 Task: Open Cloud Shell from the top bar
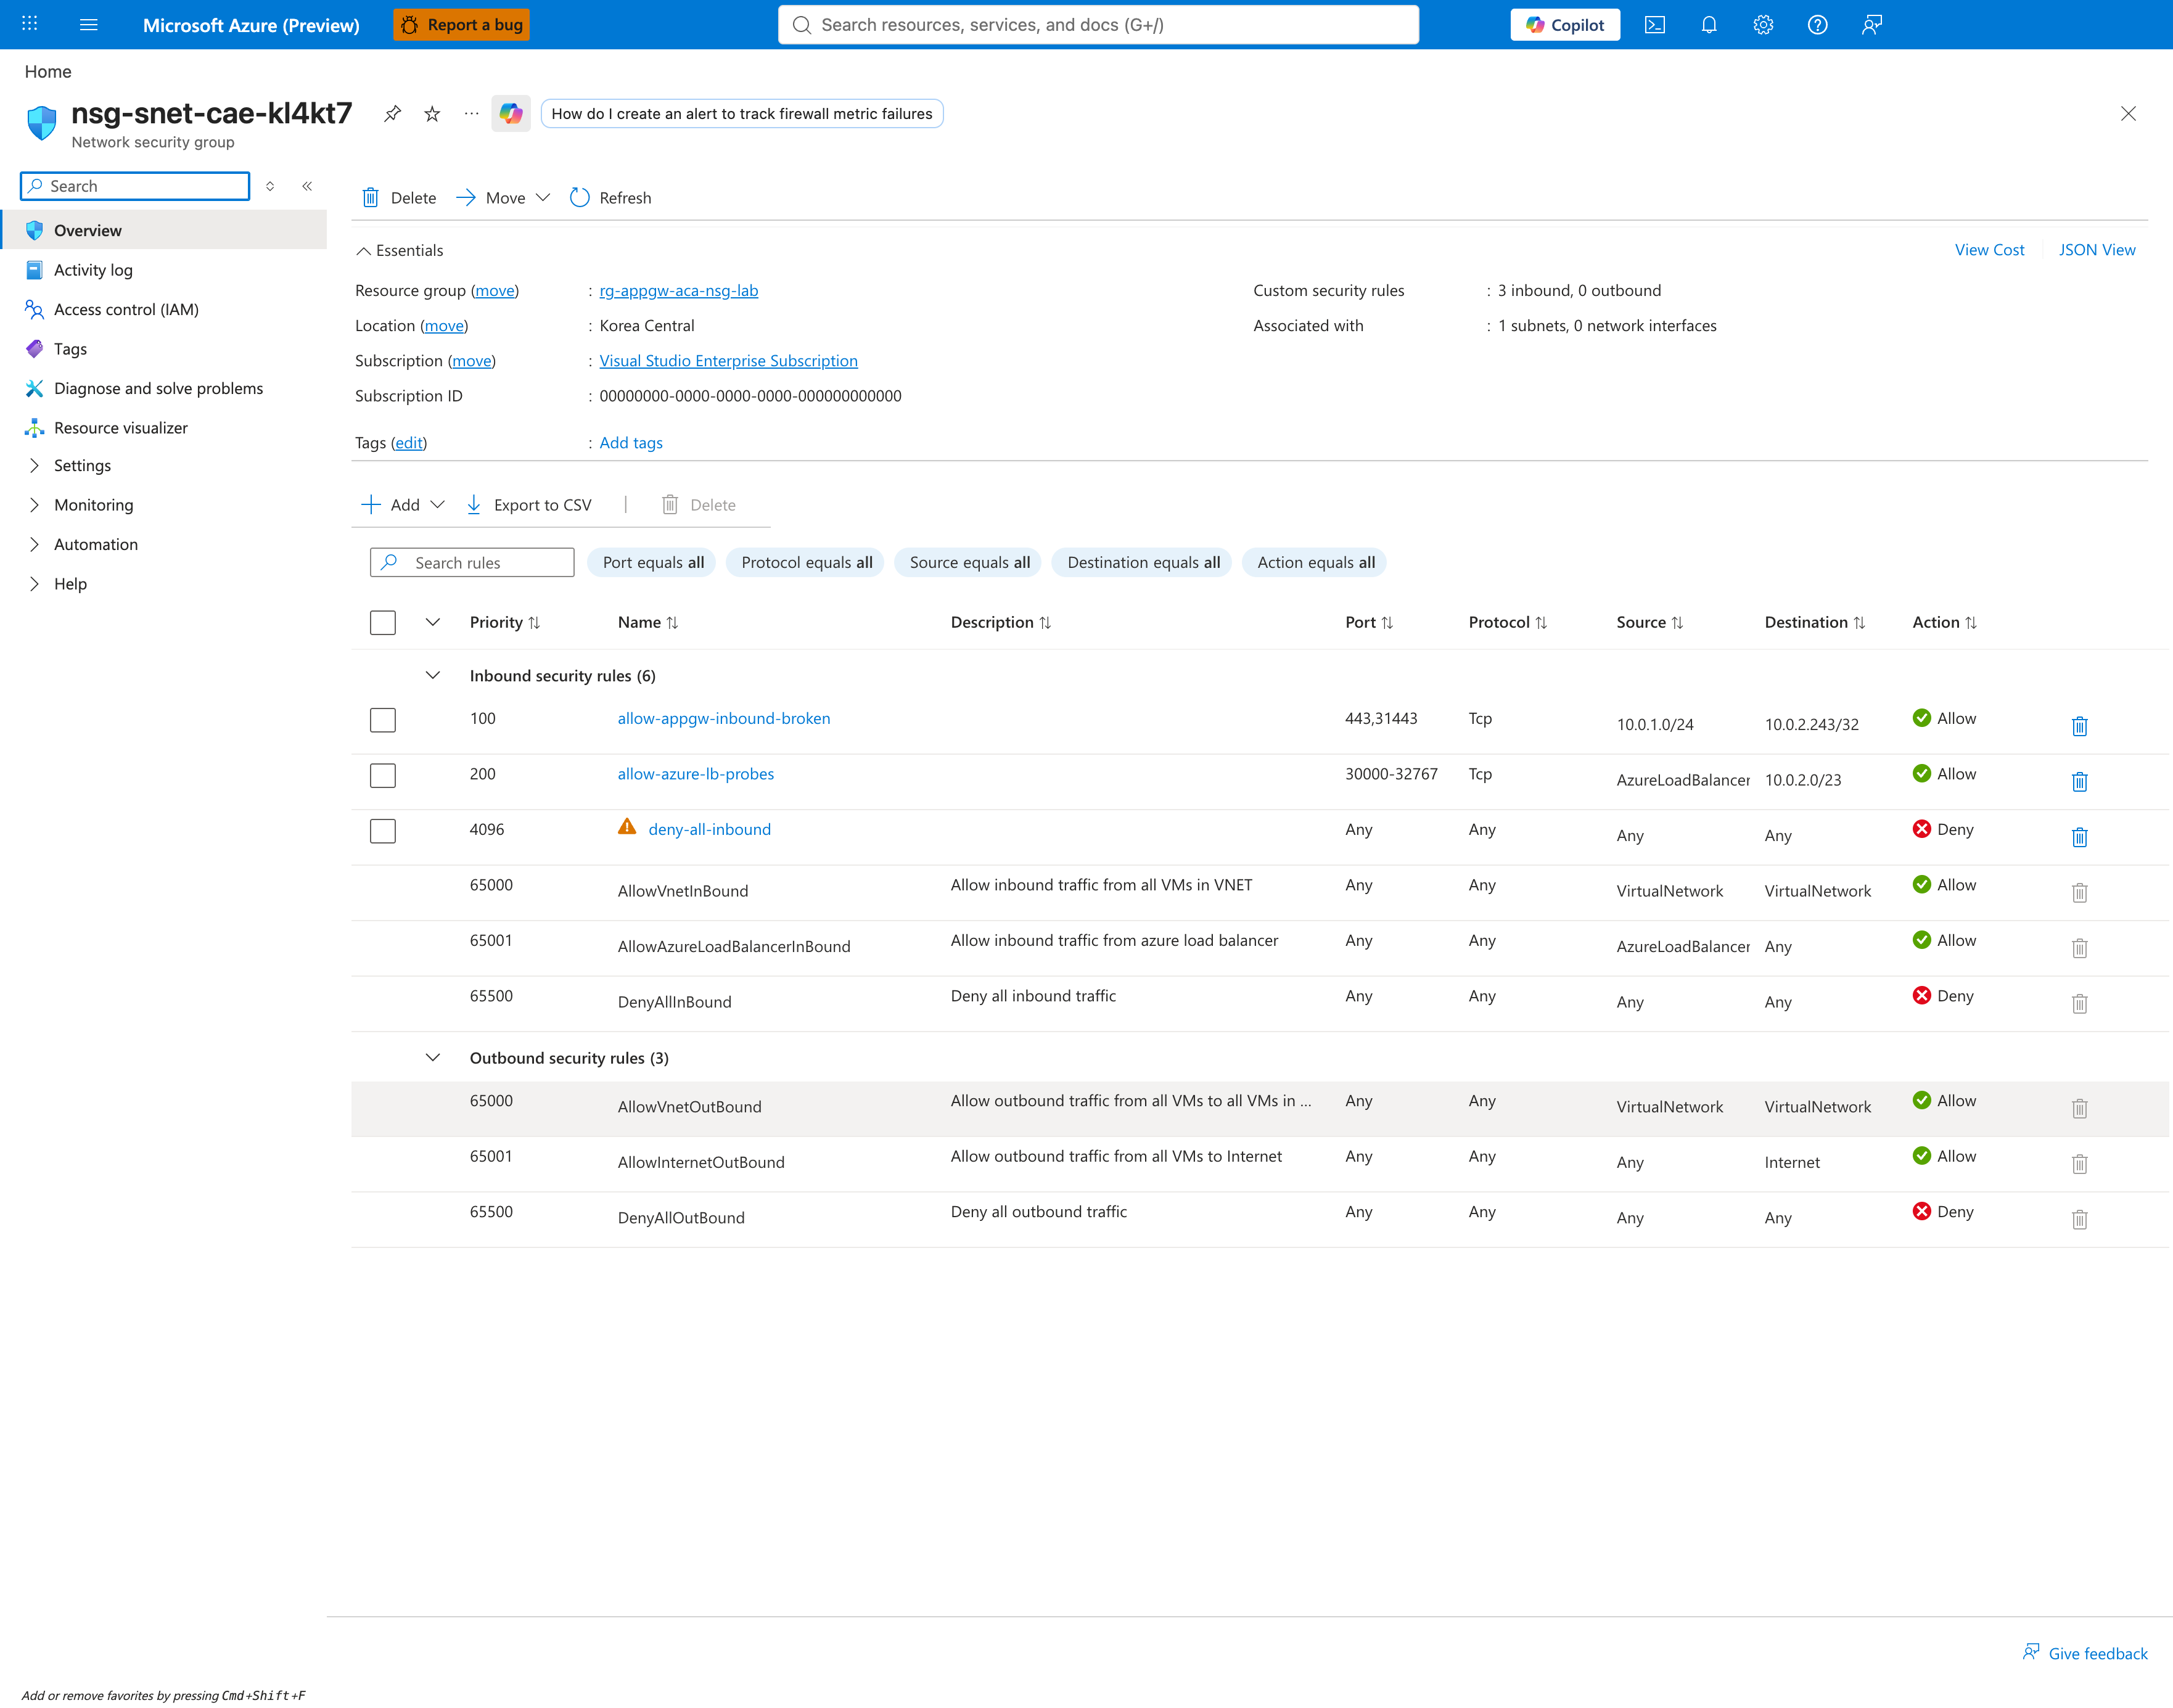point(1655,24)
